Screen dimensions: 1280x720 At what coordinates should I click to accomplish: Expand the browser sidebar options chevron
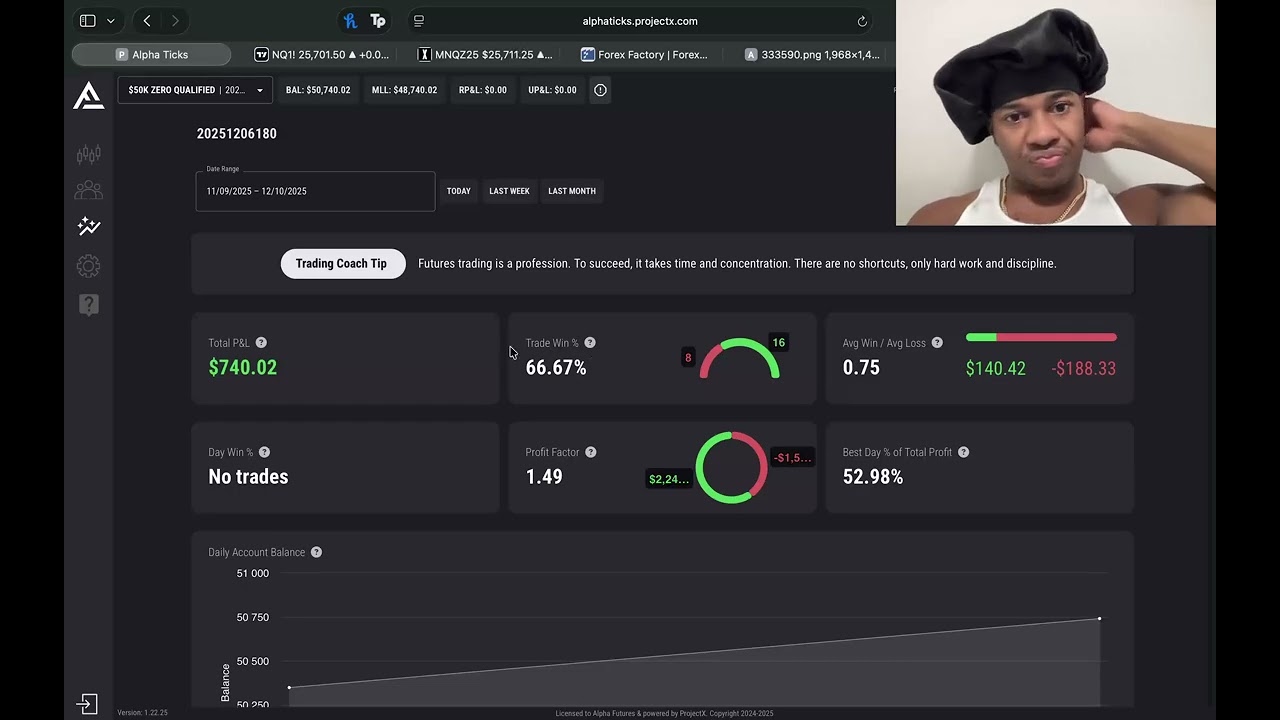(110, 21)
